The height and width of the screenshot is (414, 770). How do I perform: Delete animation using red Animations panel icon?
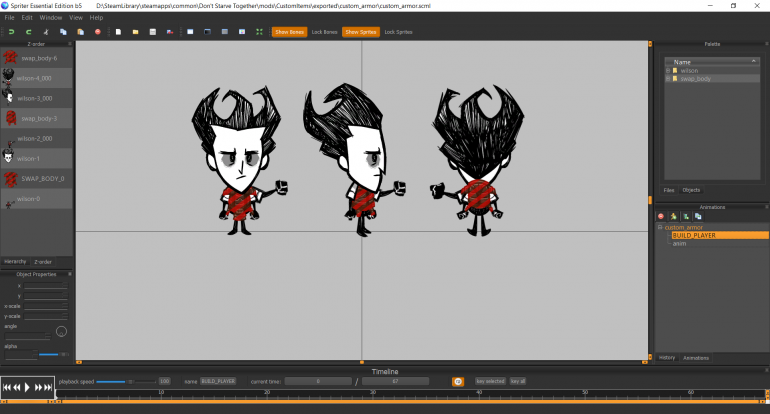click(x=661, y=216)
